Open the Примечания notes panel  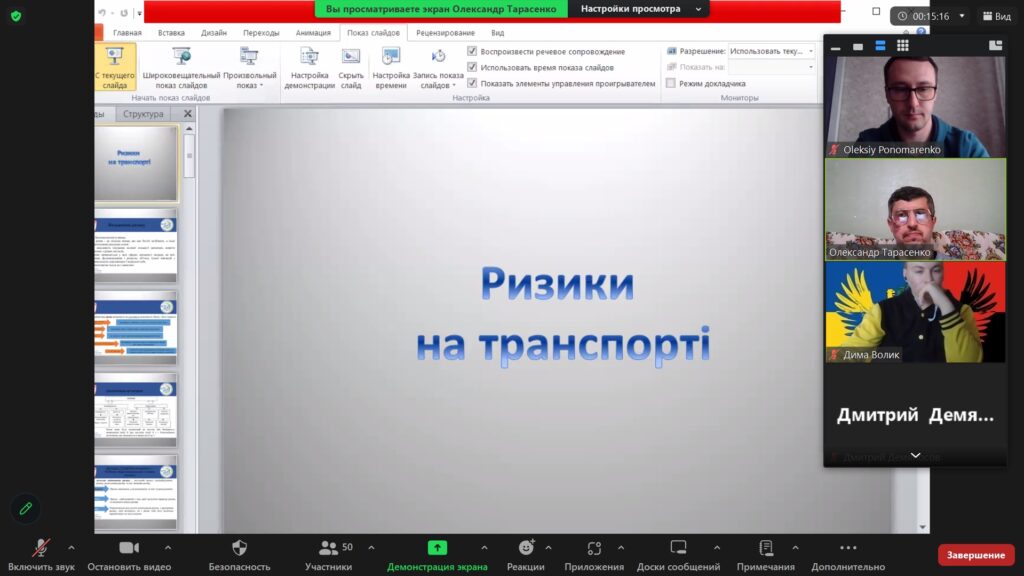(x=765, y=555)
